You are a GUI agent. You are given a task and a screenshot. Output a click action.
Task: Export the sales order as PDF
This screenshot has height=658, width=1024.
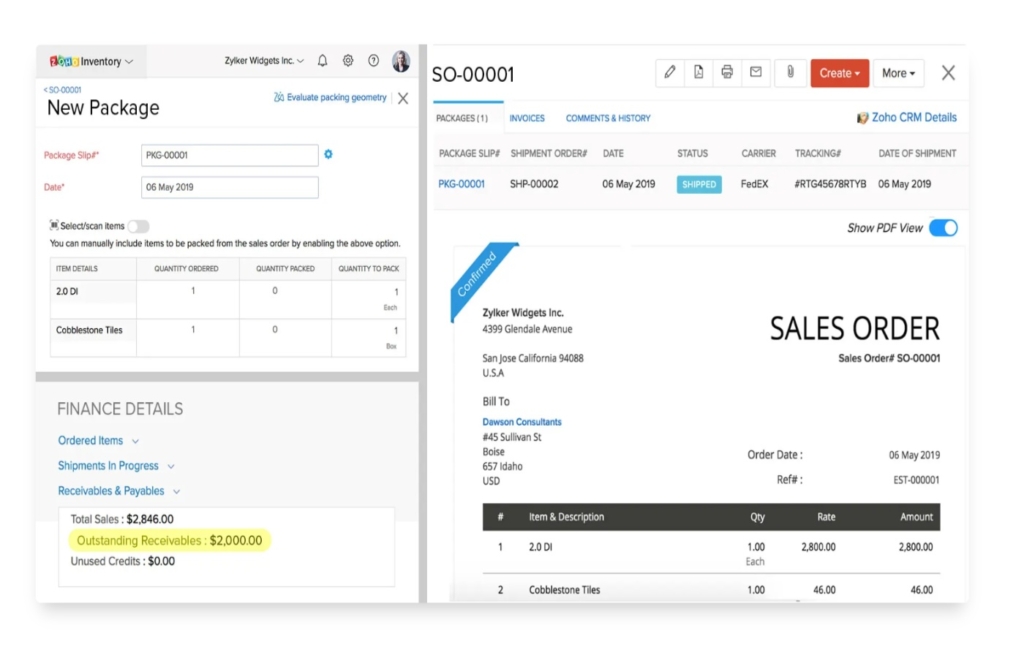coord(698,72)
